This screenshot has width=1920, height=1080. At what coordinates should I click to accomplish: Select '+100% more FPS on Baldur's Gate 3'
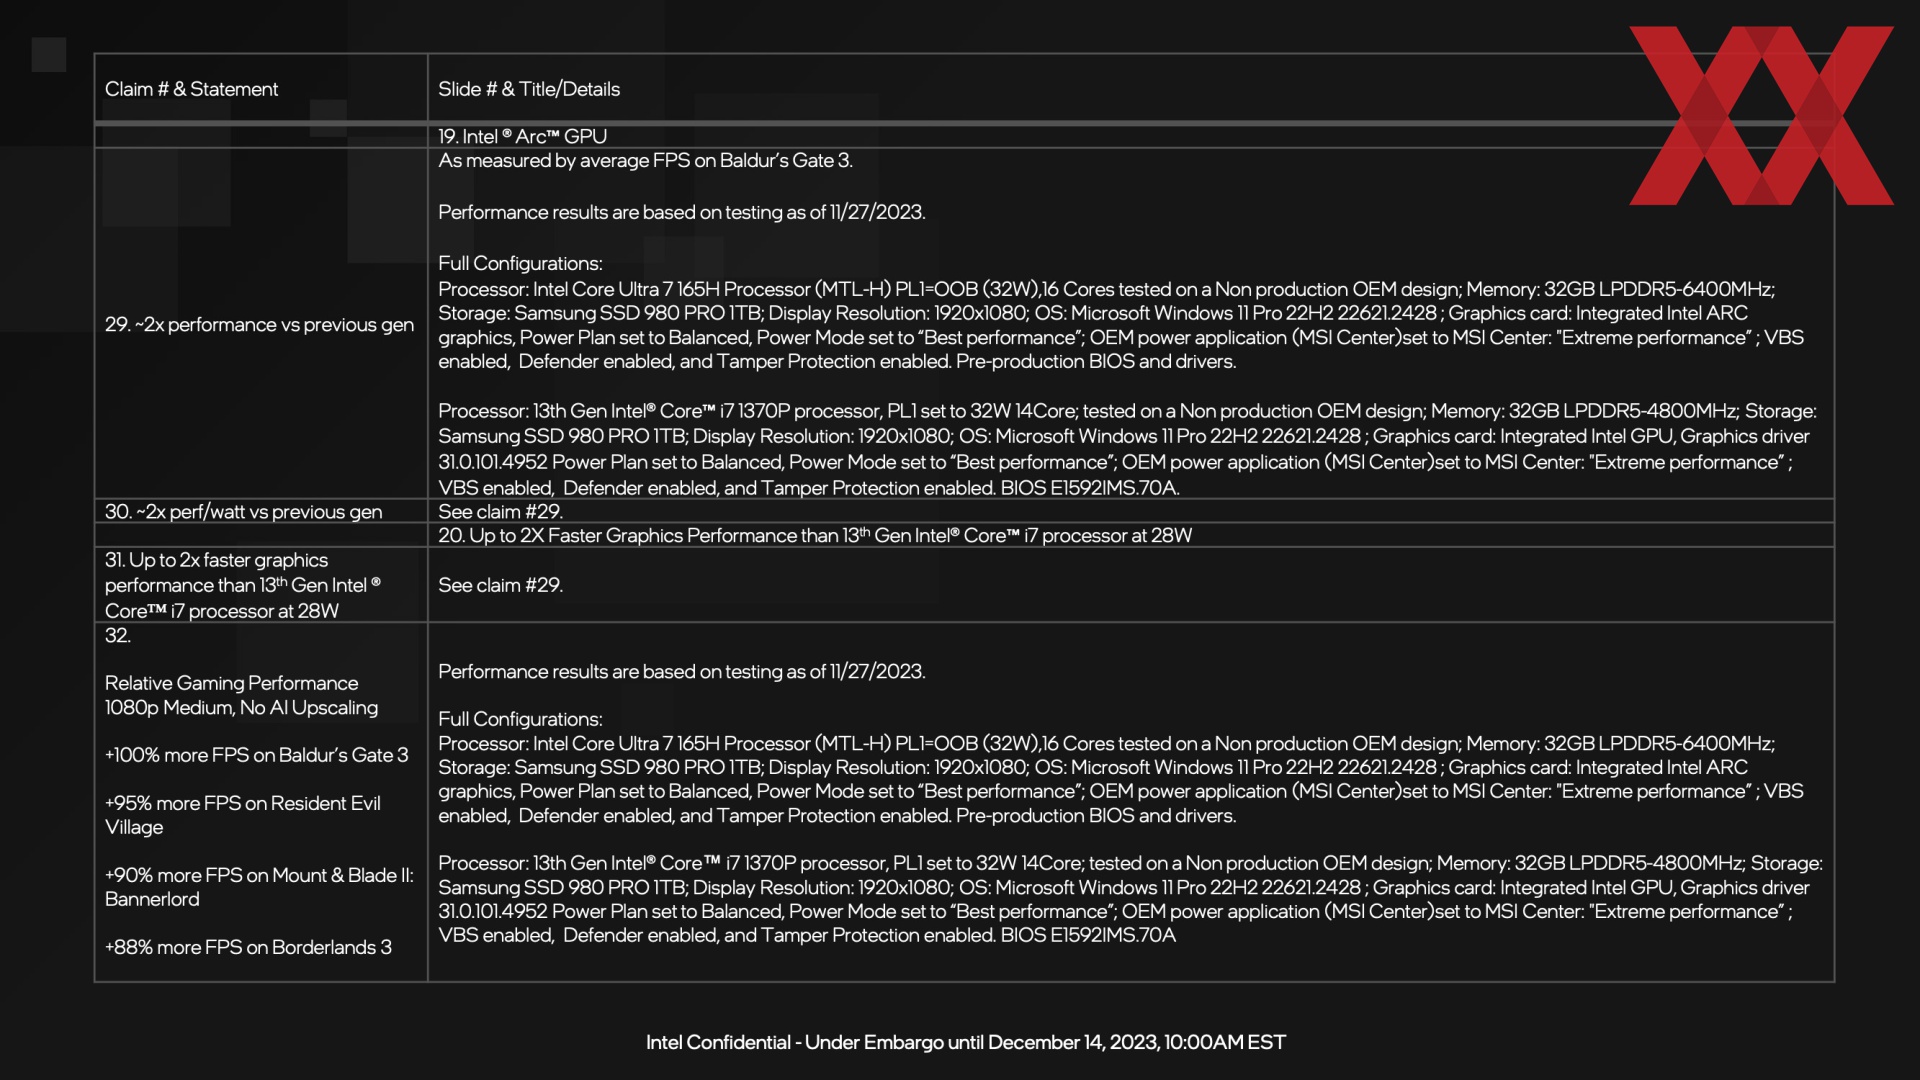tap(256, 755)
